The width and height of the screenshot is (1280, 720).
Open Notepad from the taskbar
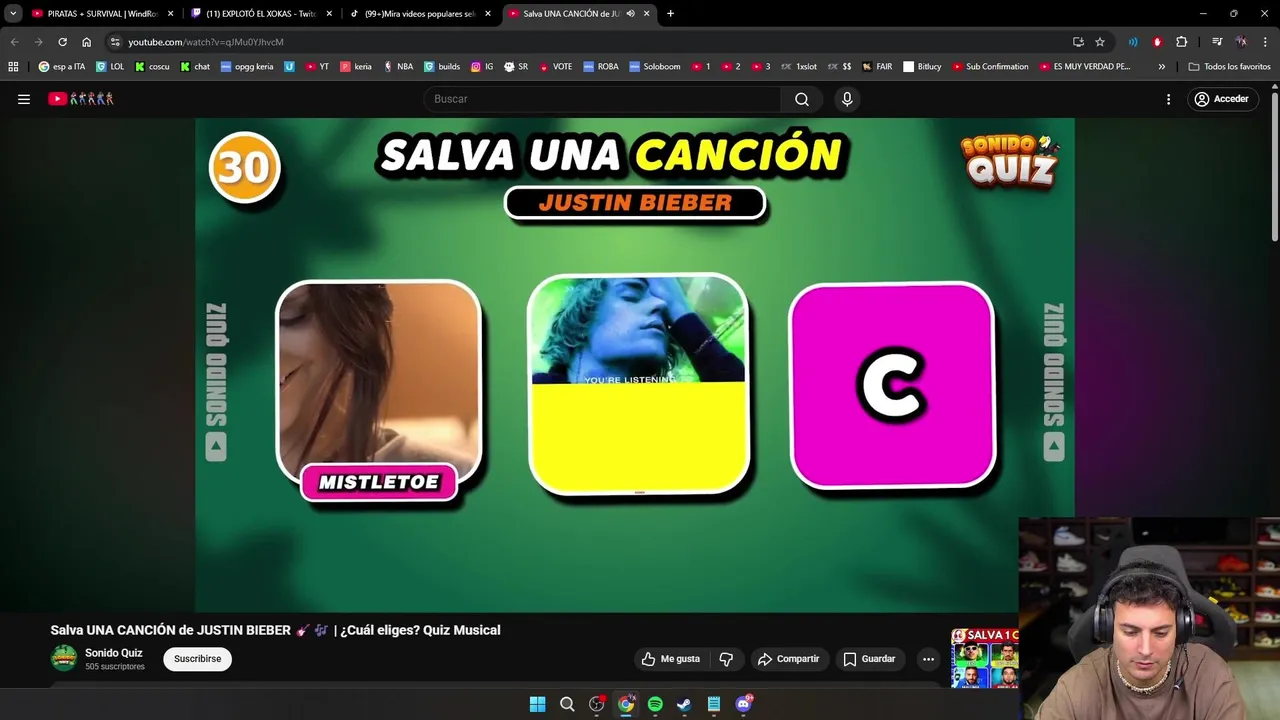[714, 704]
